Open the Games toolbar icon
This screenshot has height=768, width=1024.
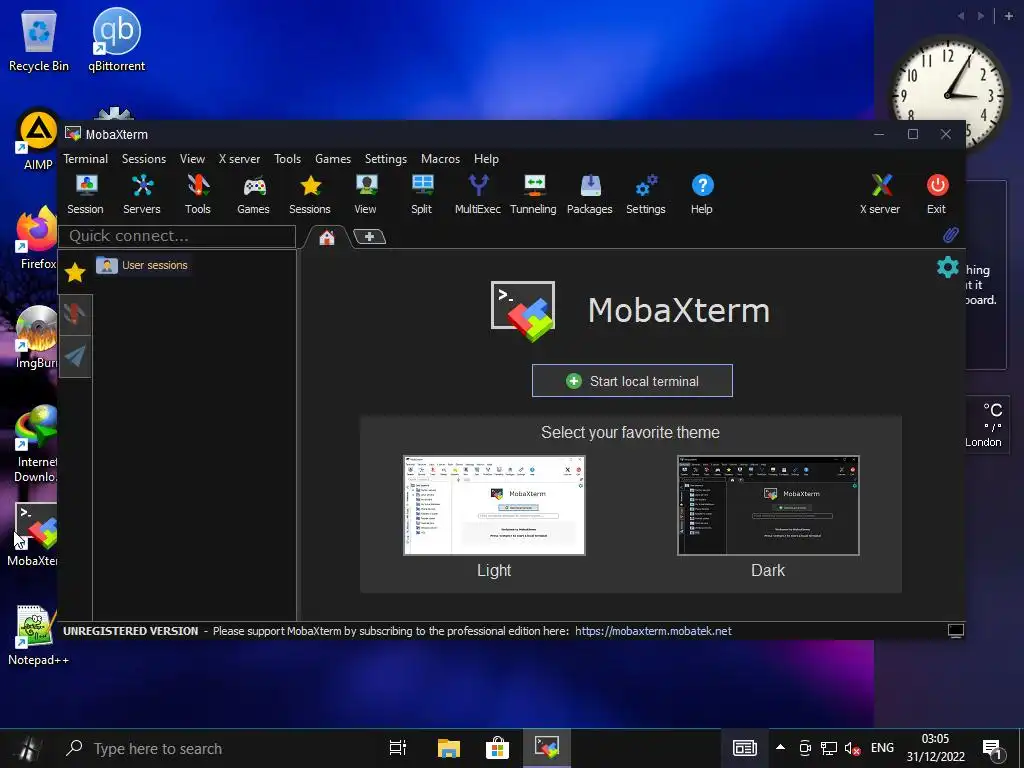click(253, 194)
